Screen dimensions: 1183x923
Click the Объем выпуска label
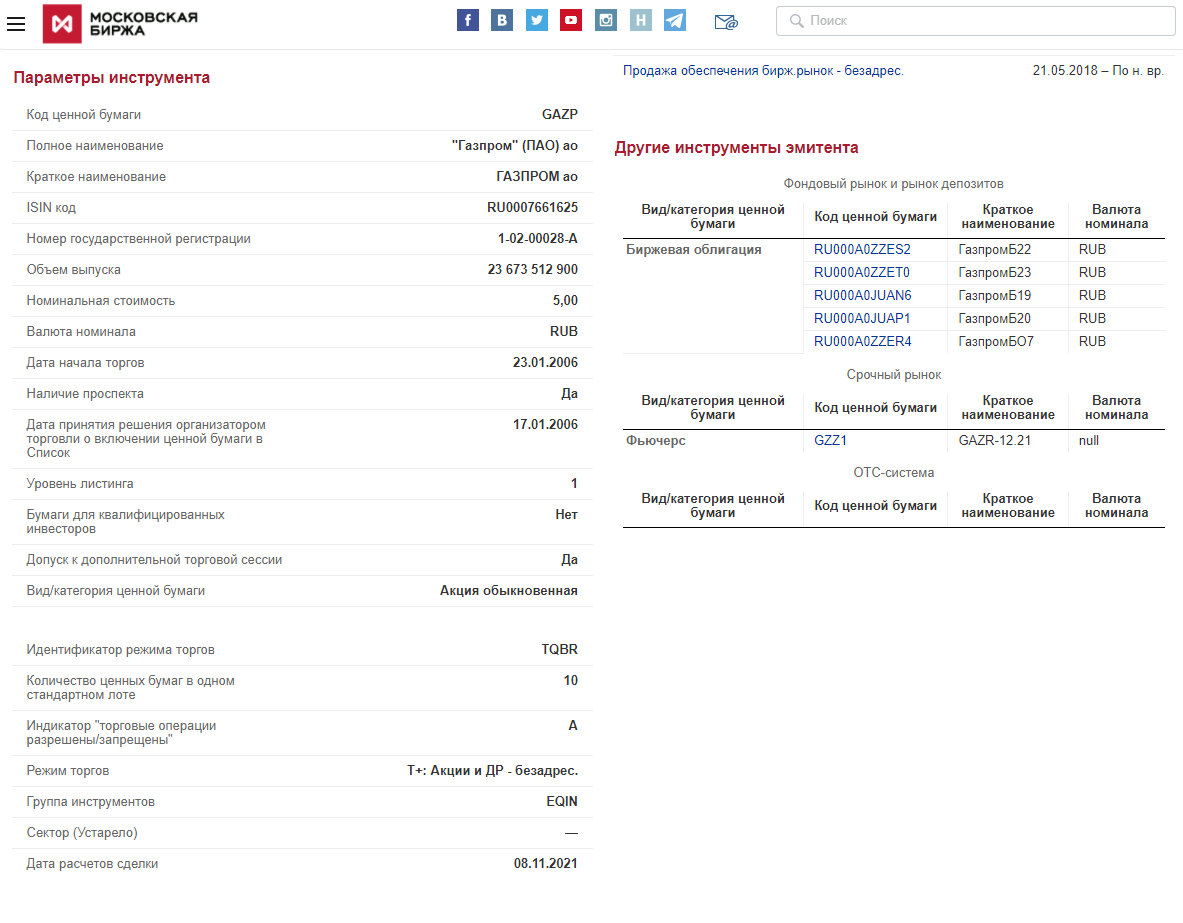tap(73, 269)
